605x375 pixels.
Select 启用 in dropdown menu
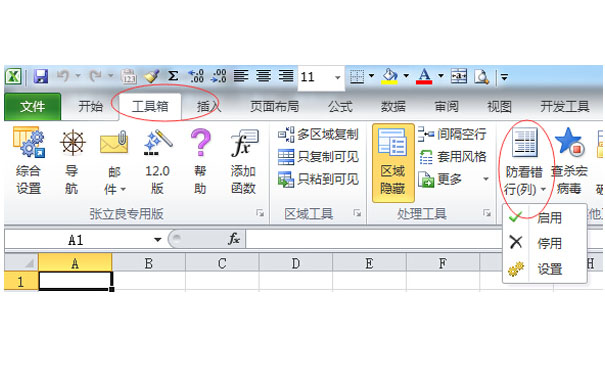(x=544, y=218)
